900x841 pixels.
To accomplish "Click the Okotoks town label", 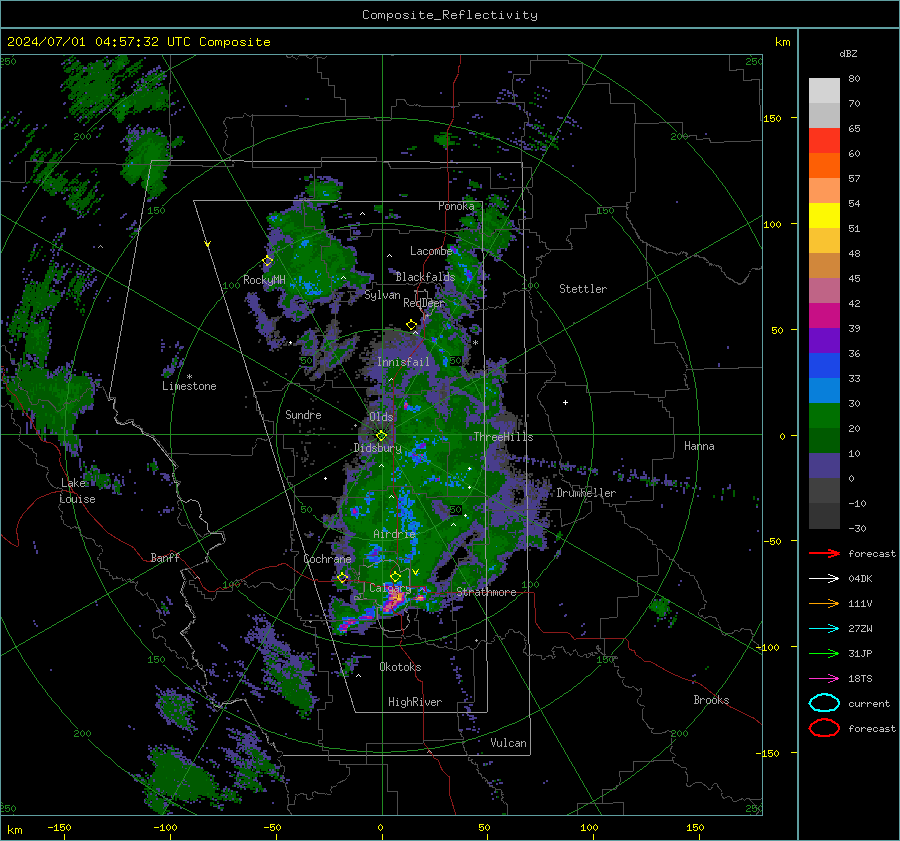I will point(400,667).
